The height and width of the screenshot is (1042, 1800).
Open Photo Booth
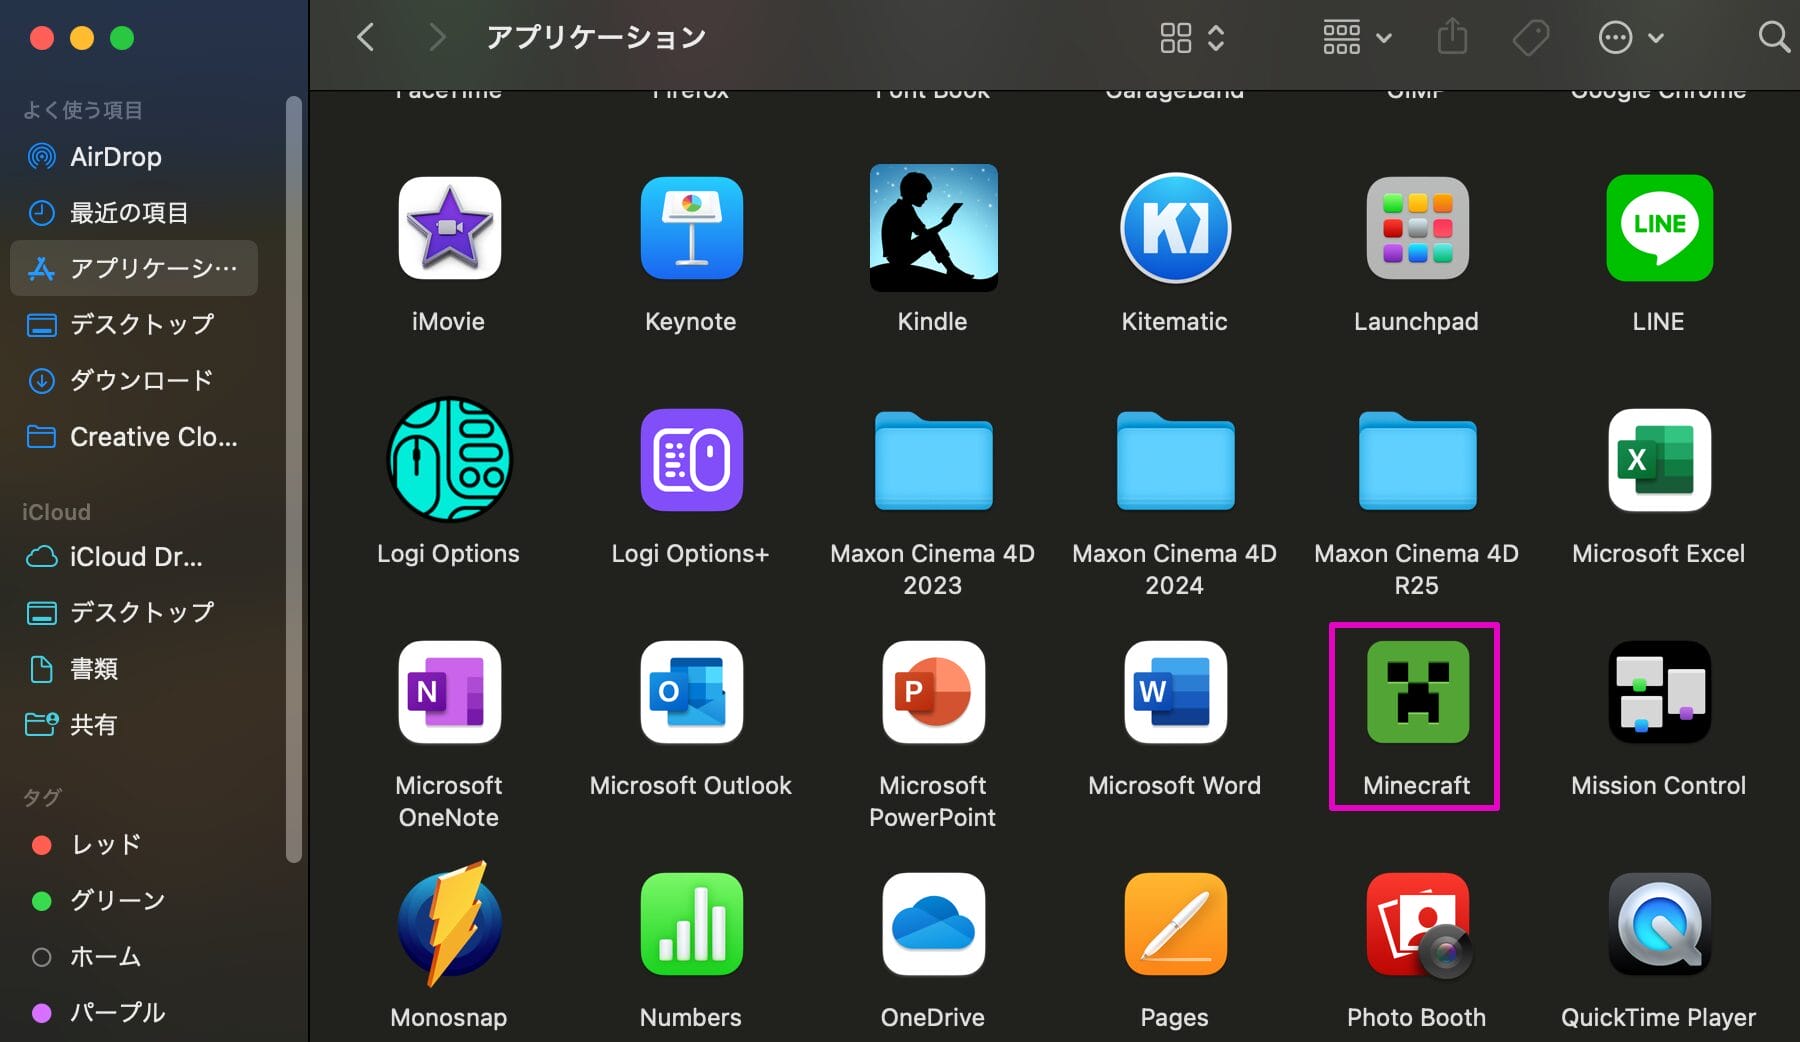click(x=1416, y=925)
